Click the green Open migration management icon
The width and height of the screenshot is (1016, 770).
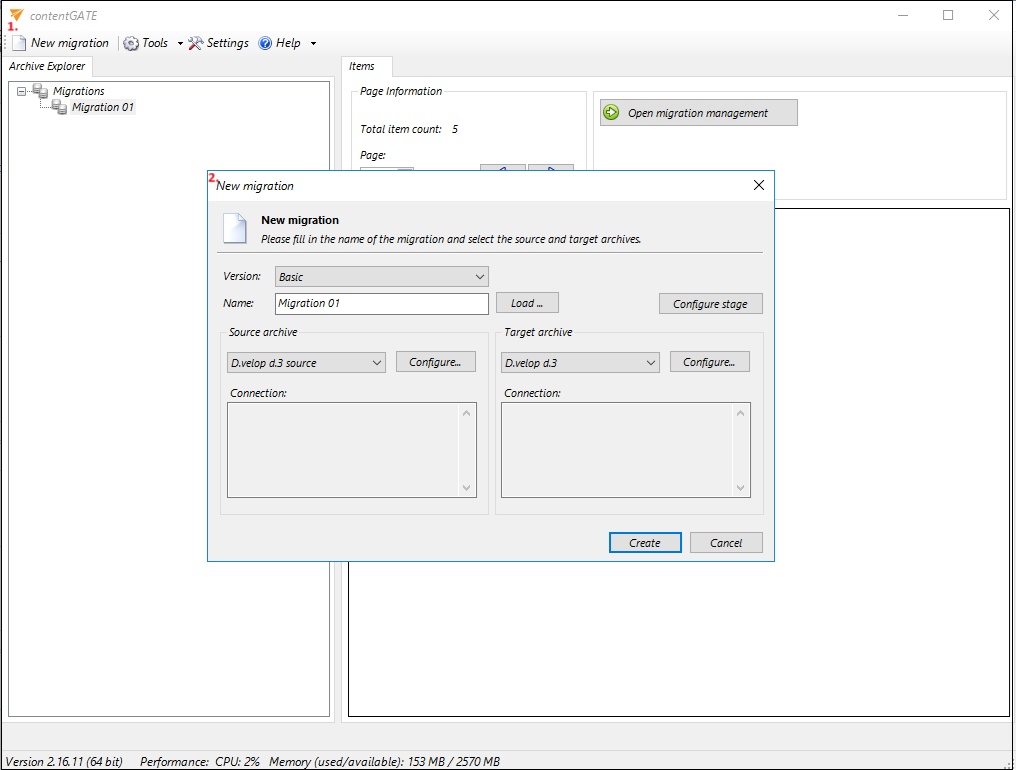[x=612, y=113]
